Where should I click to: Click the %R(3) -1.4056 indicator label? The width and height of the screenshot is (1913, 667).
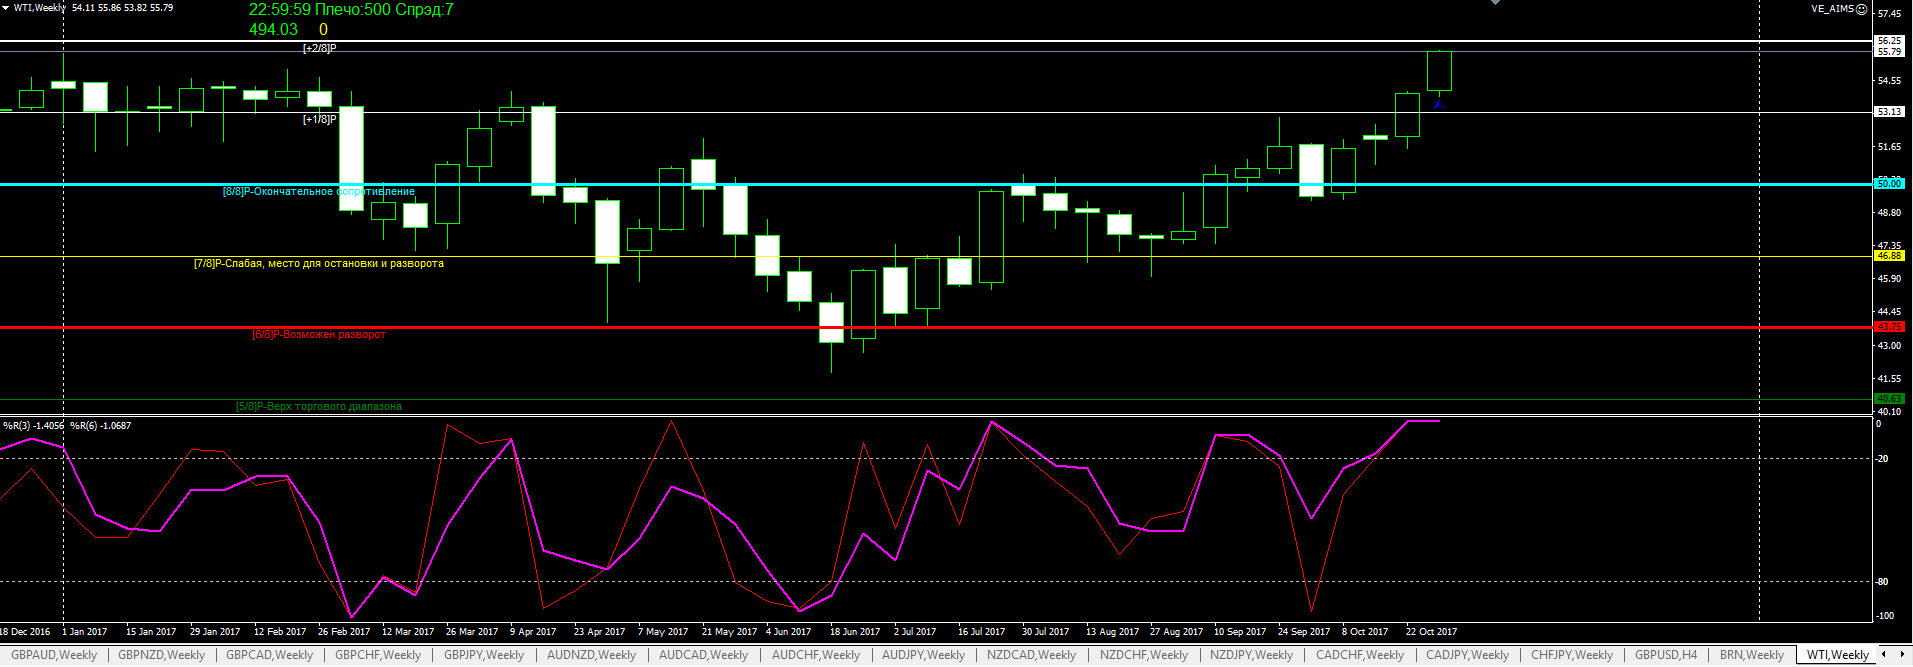tap(33, 426)
